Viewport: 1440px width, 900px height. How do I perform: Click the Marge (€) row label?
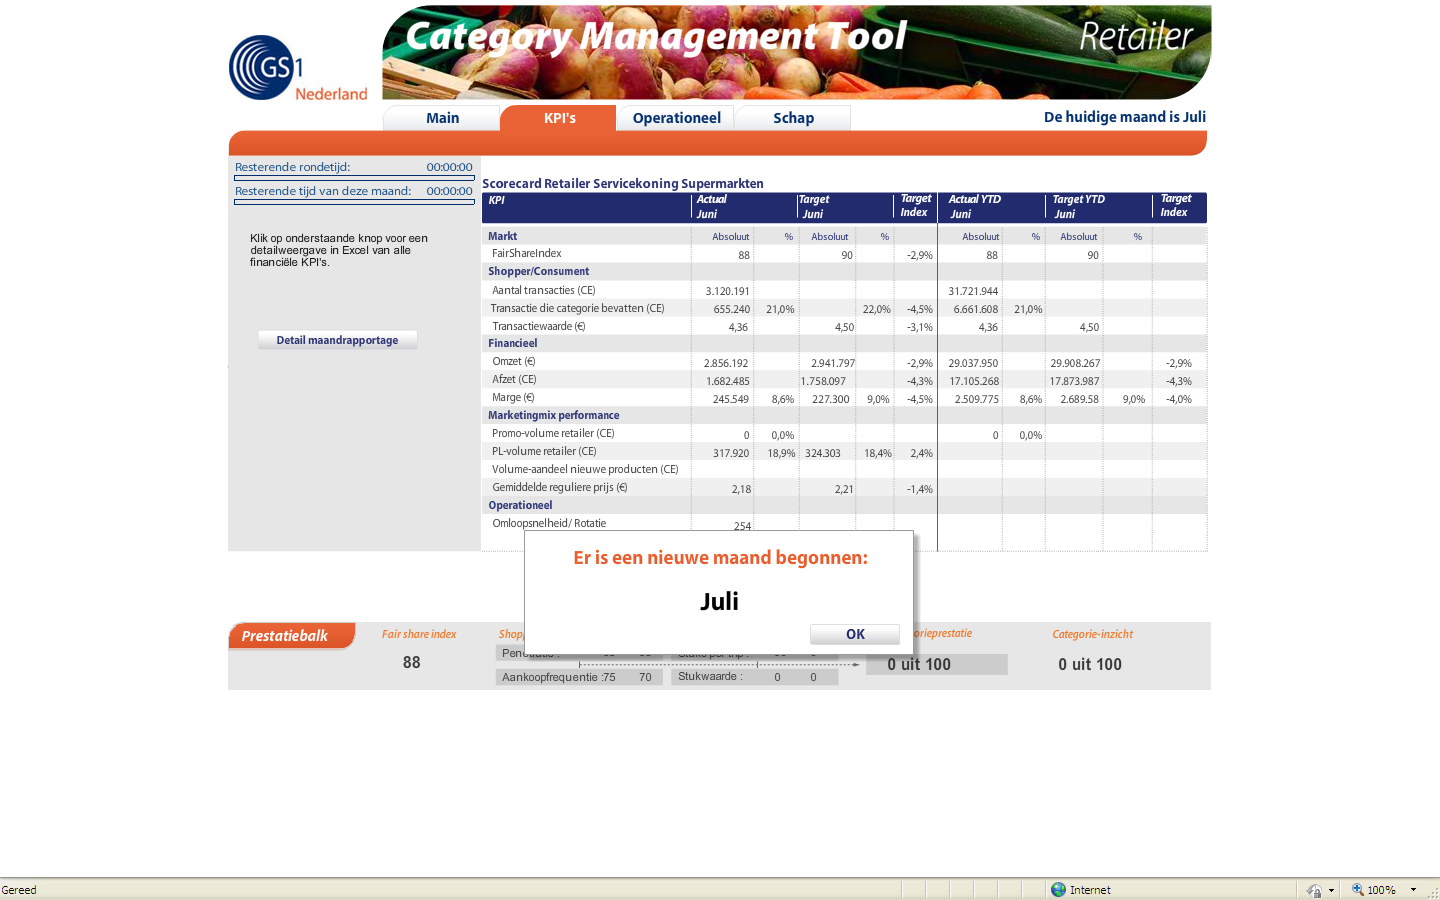point(513,398)
